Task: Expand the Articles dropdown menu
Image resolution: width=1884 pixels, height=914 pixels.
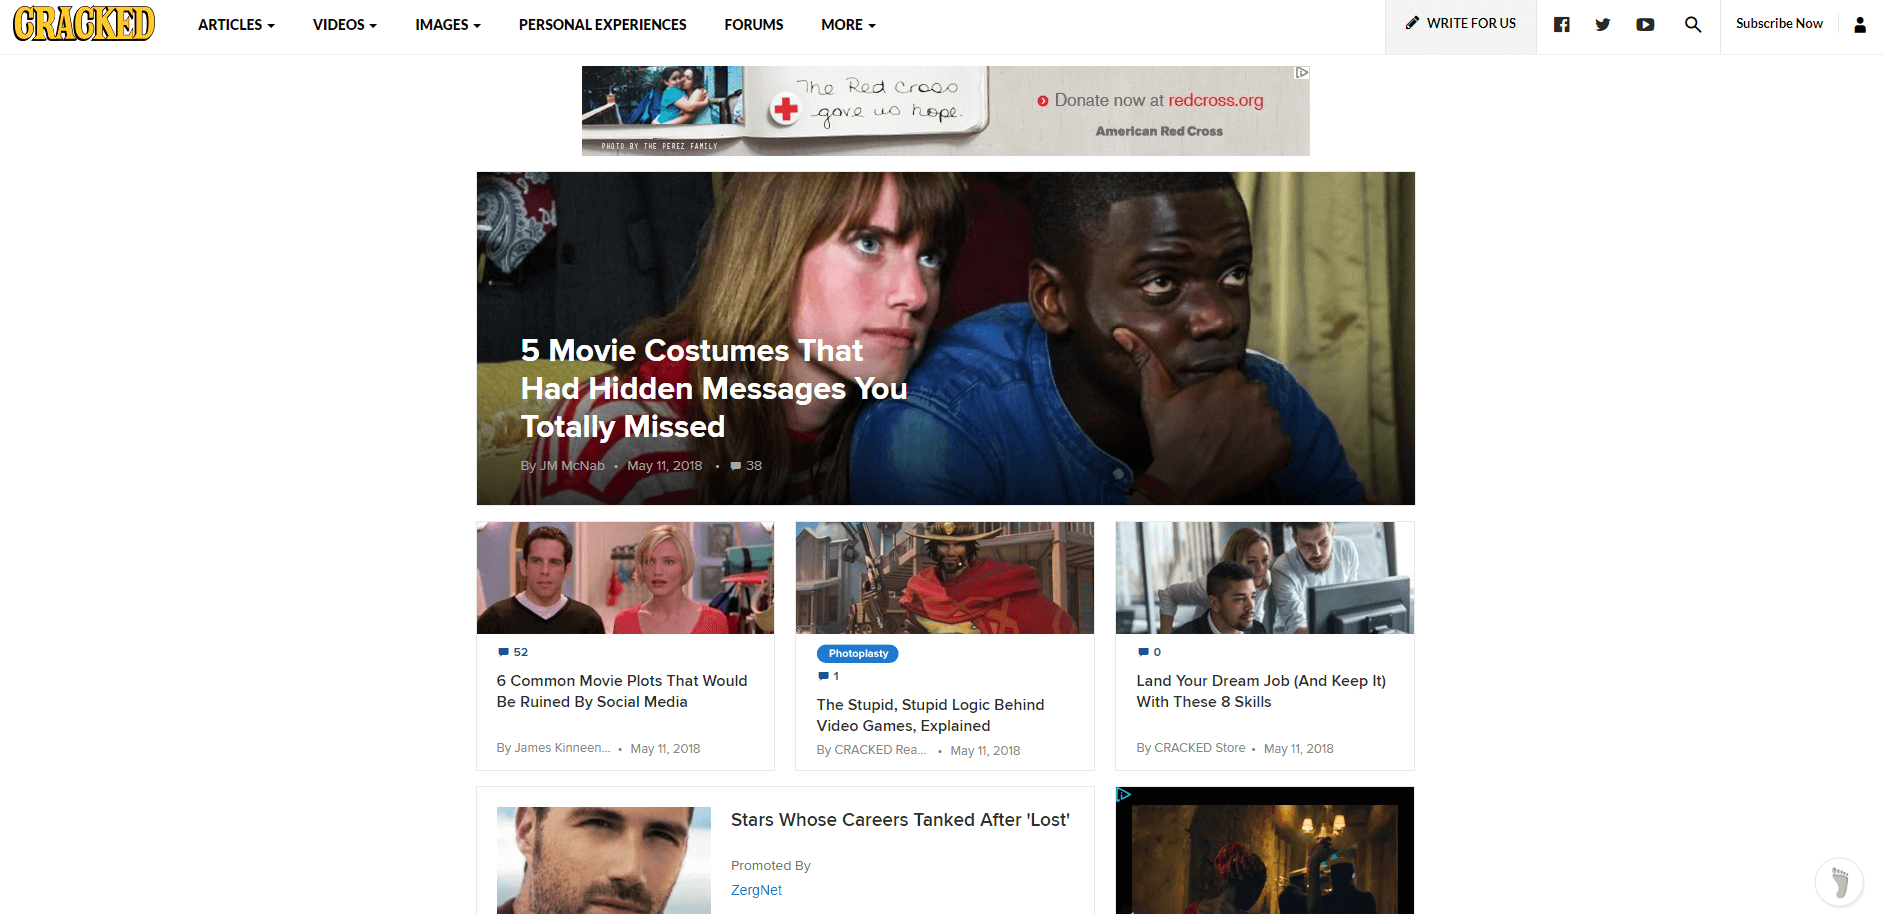Action: click(236, 25)
